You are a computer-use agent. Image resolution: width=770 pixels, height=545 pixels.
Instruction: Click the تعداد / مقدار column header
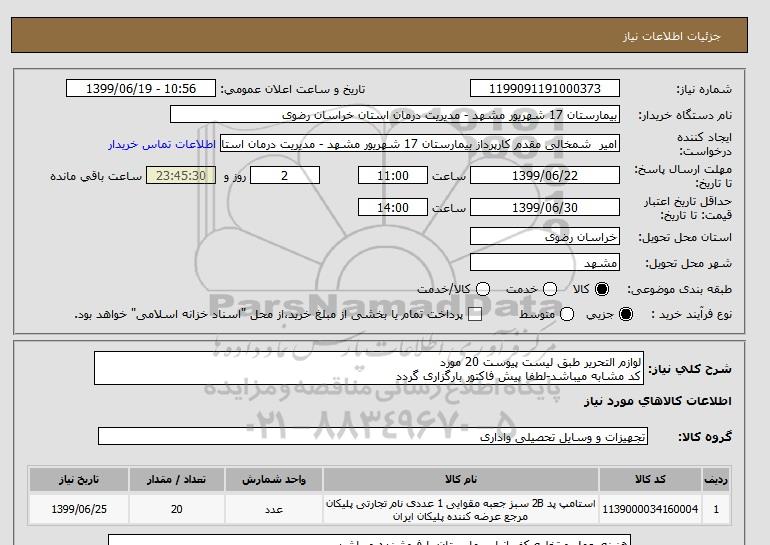pyautogui.click(x=177, y=480)
